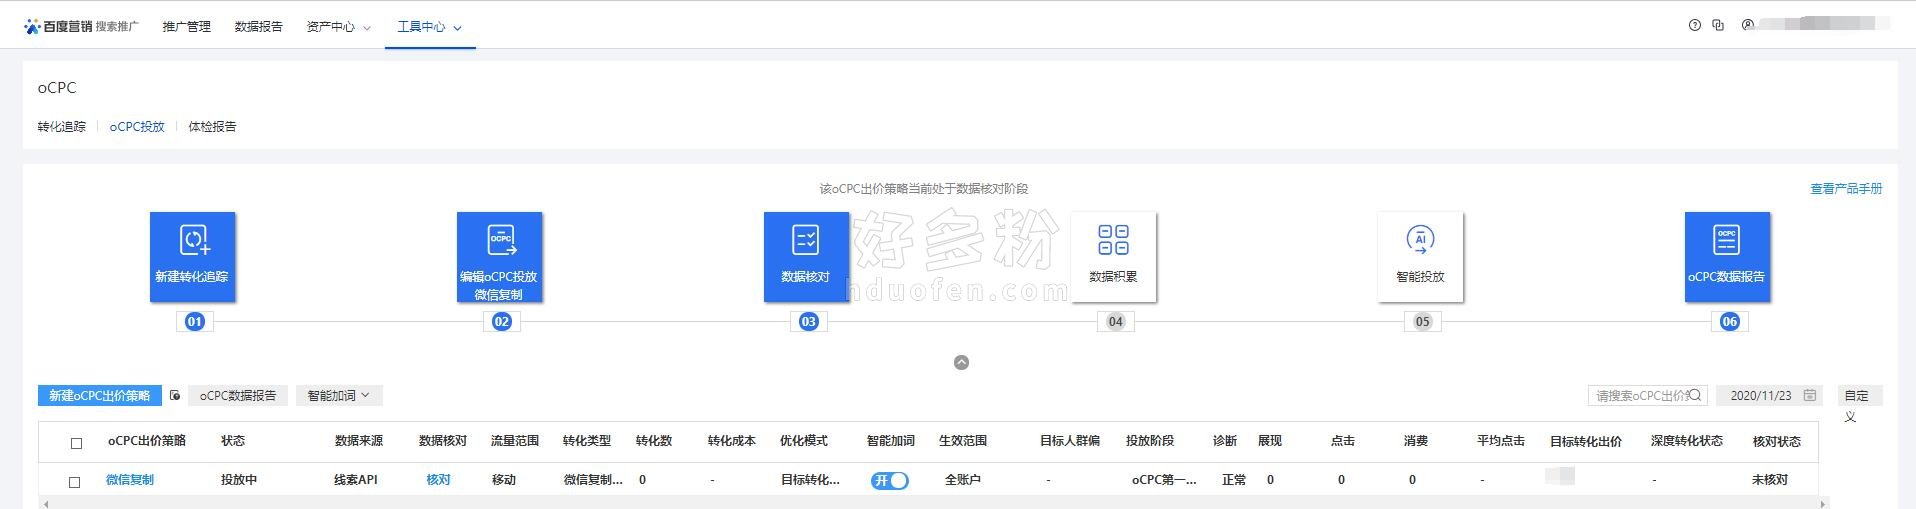Click the 投放阶段 column header

coord(1150,441)
